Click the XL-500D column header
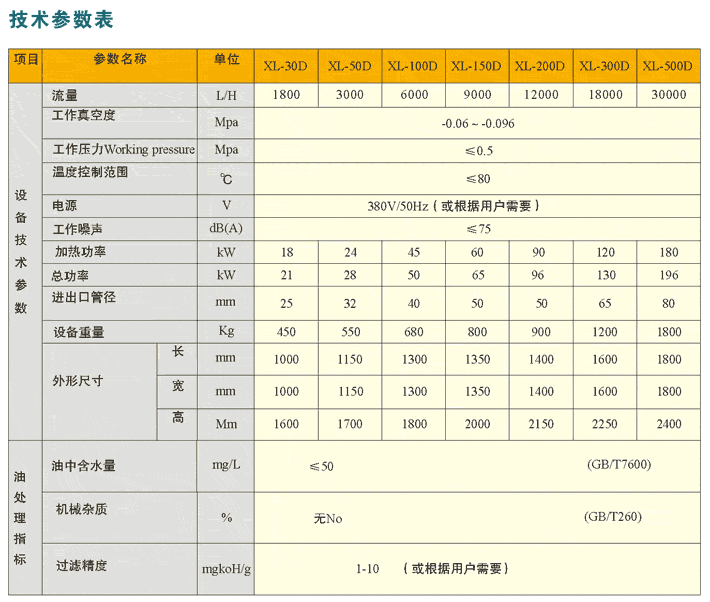This screenshot has height=602, width=710. [x=667, y=66]
